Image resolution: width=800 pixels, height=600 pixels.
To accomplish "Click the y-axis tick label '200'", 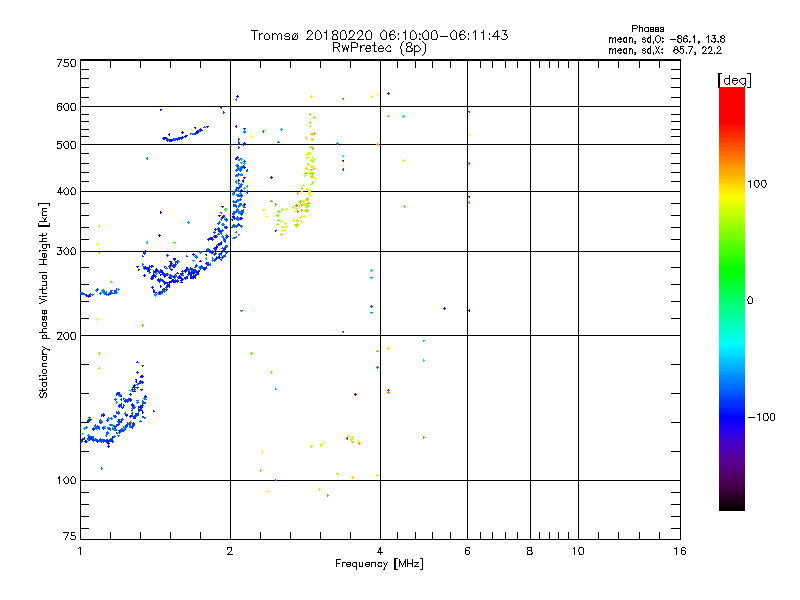I will [x=67, y=336].
